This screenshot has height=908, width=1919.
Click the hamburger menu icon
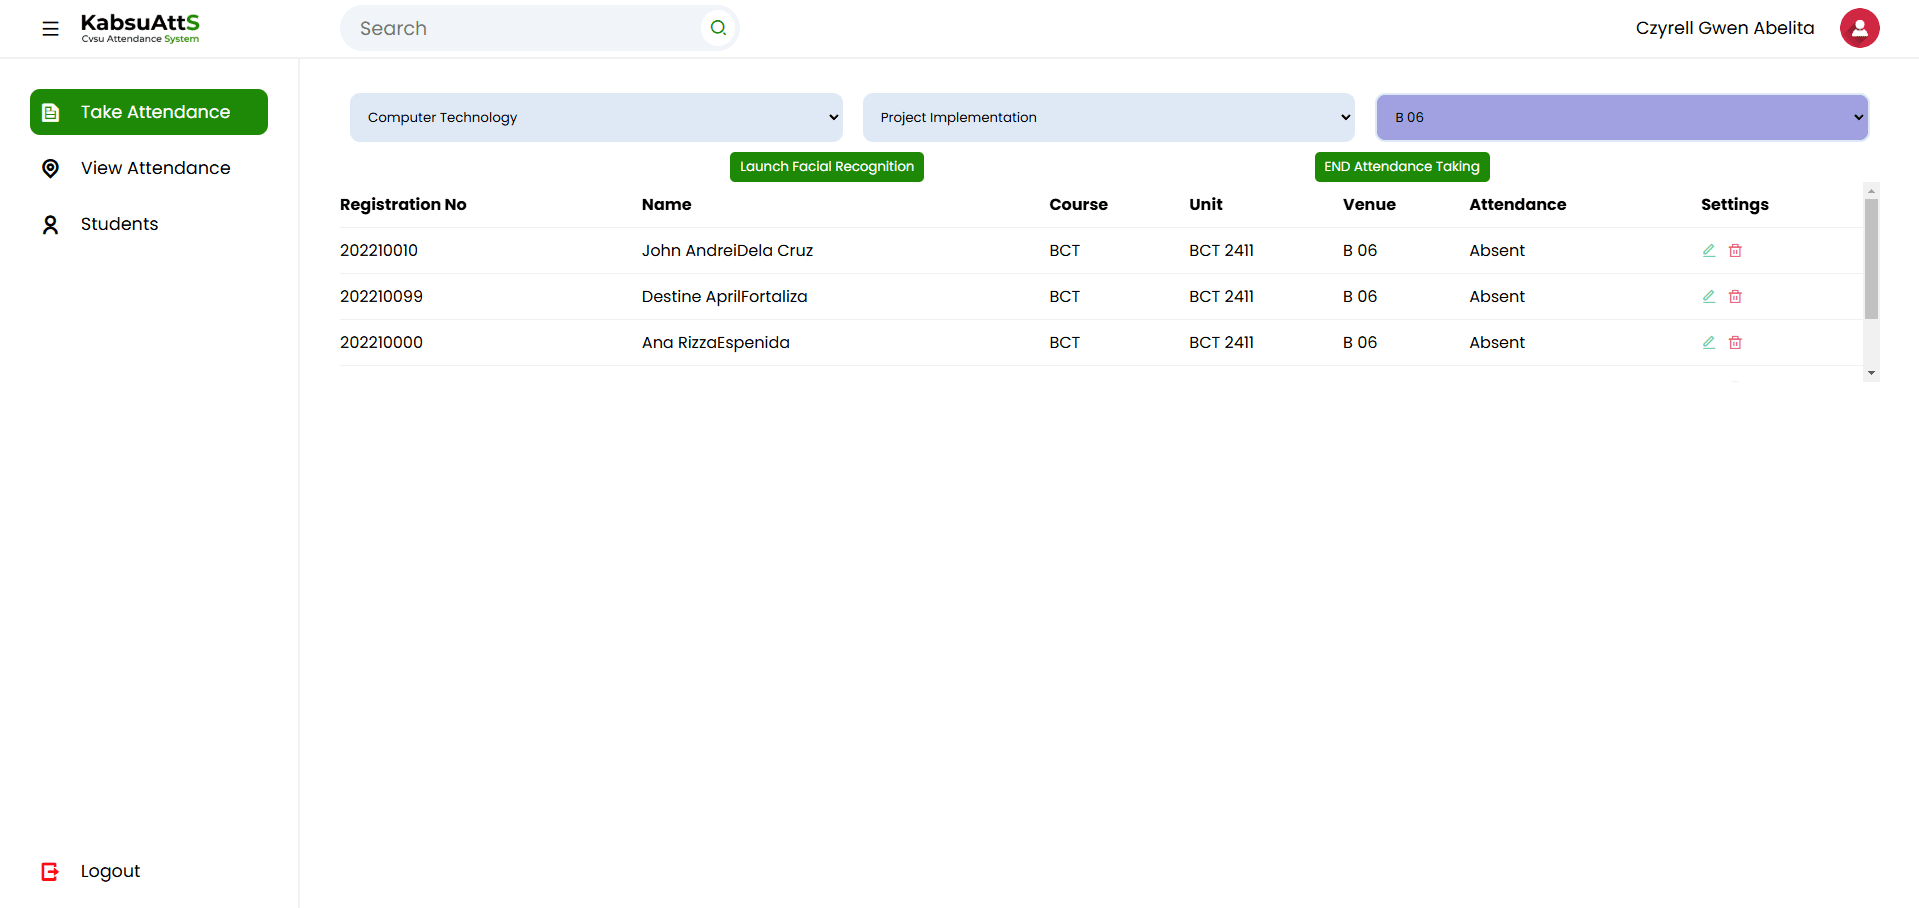(x=50, y=29)
